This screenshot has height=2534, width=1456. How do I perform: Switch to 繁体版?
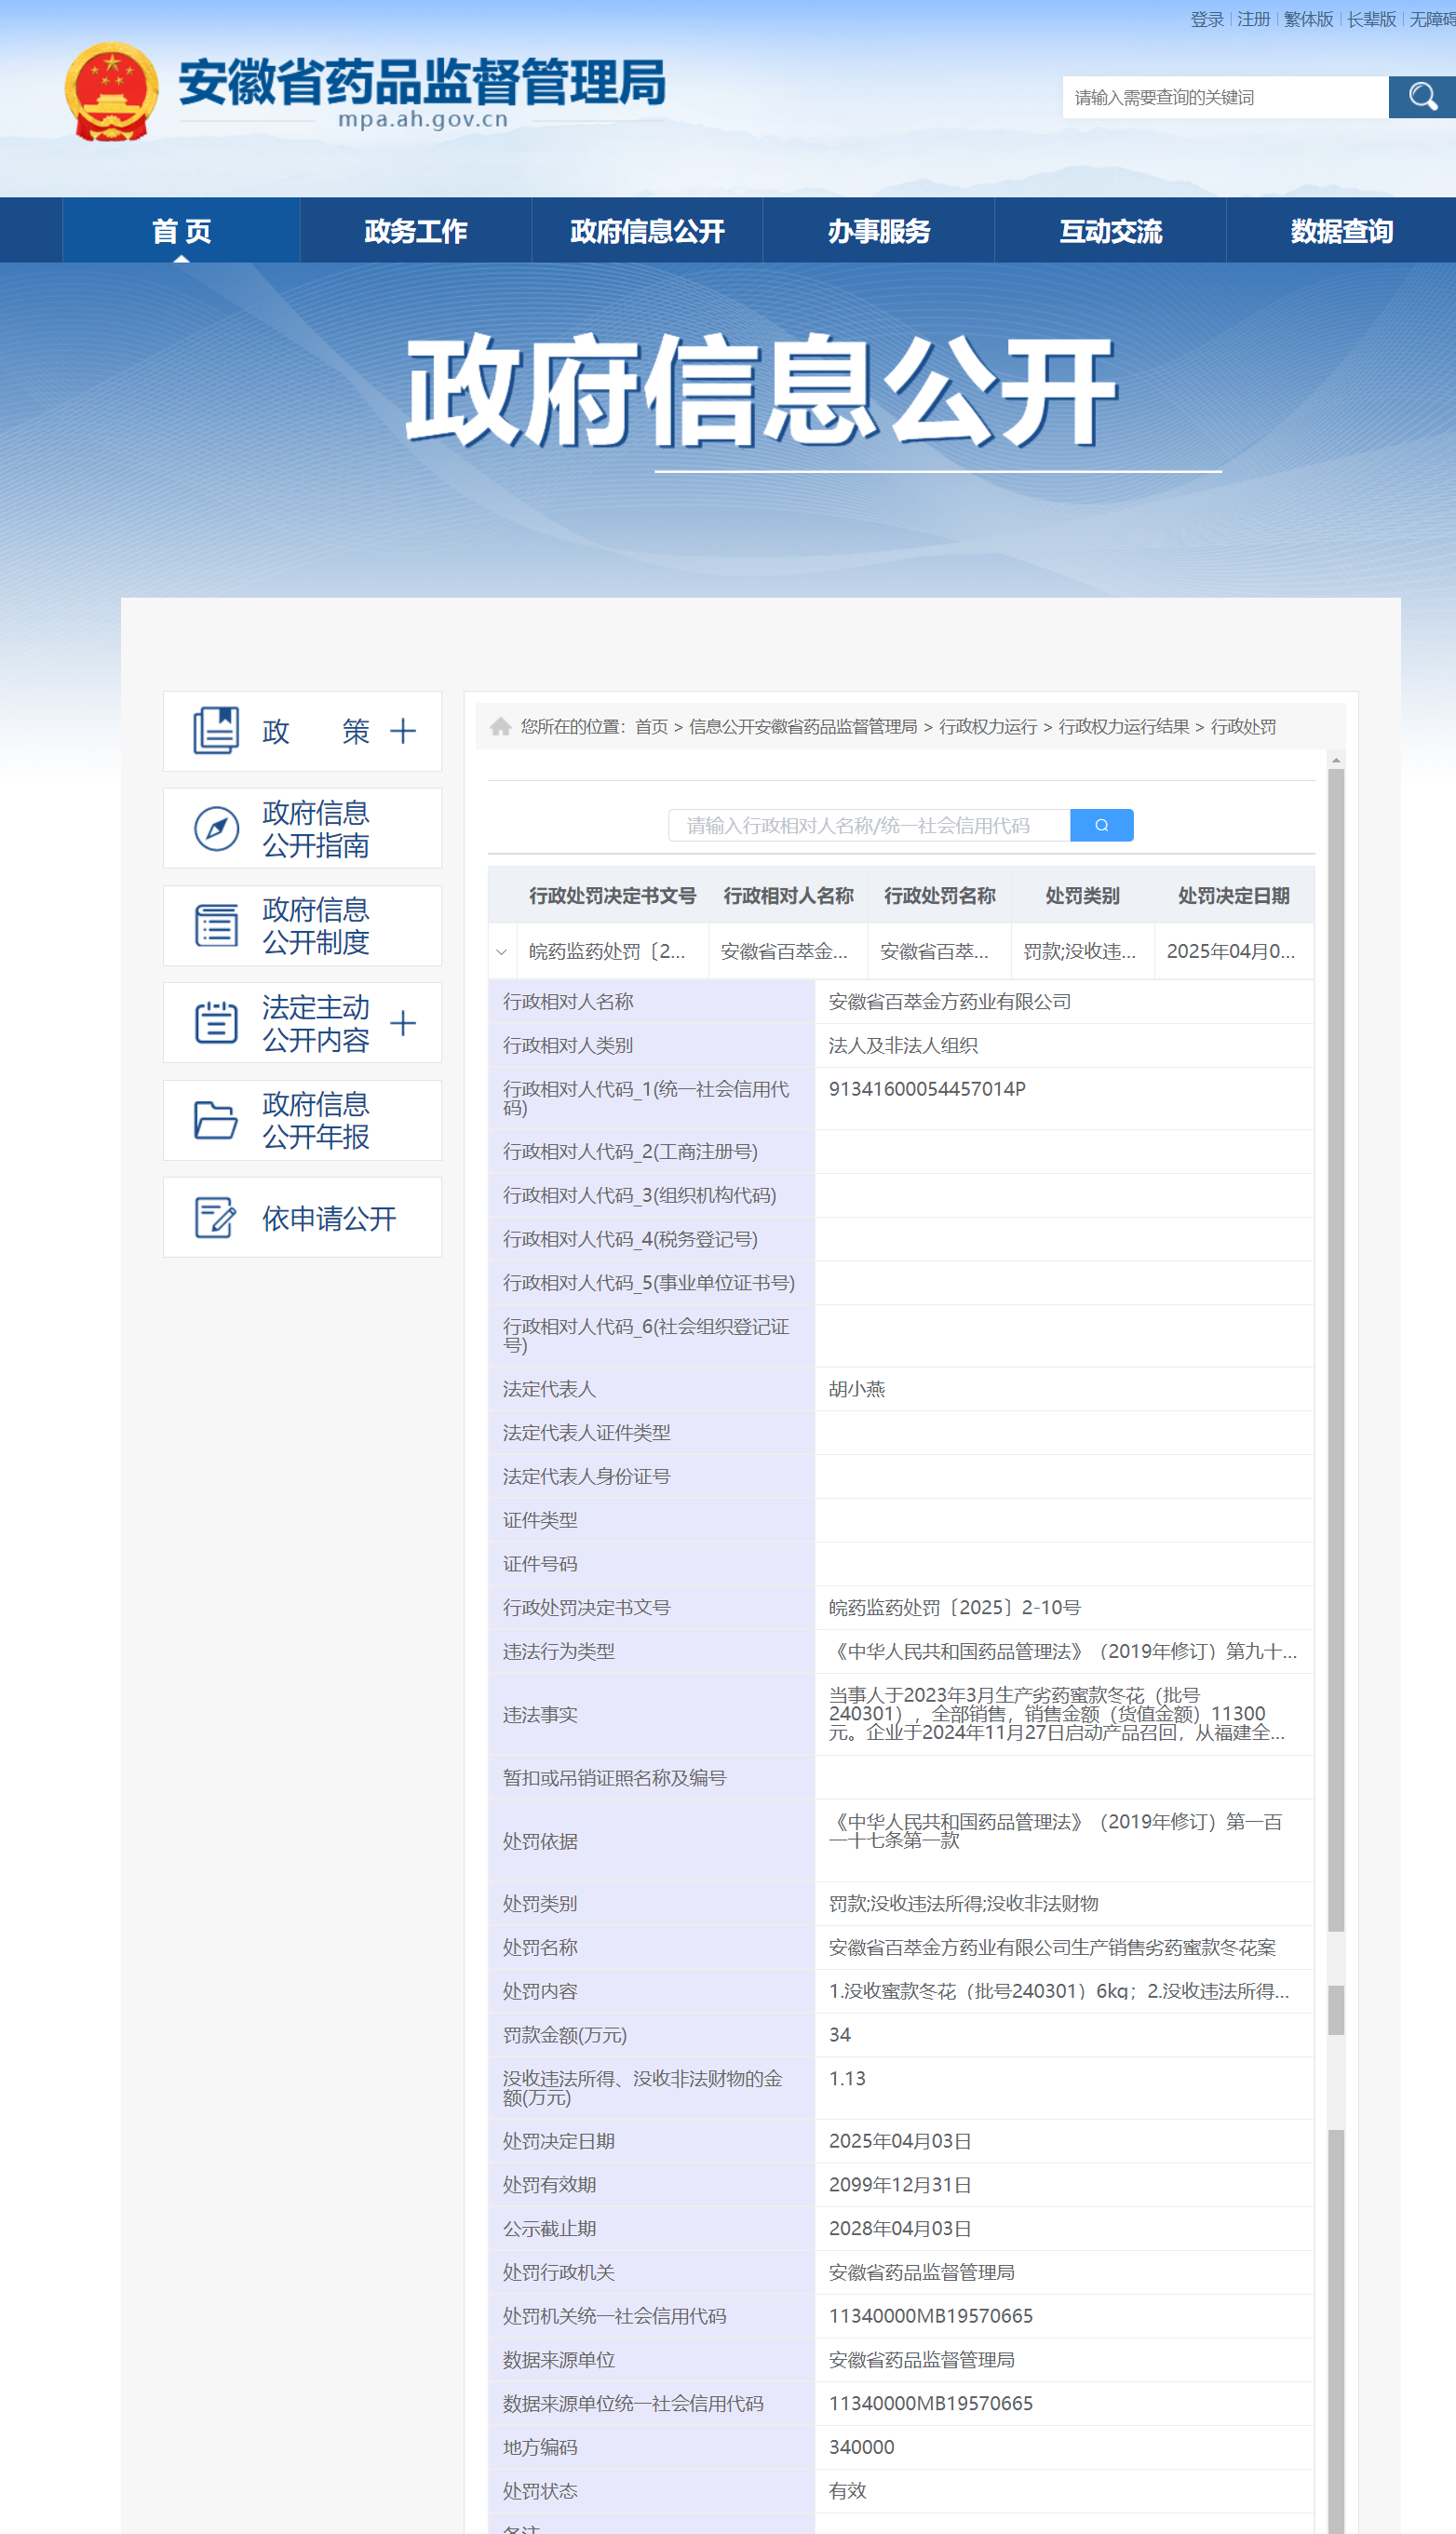1308,19
